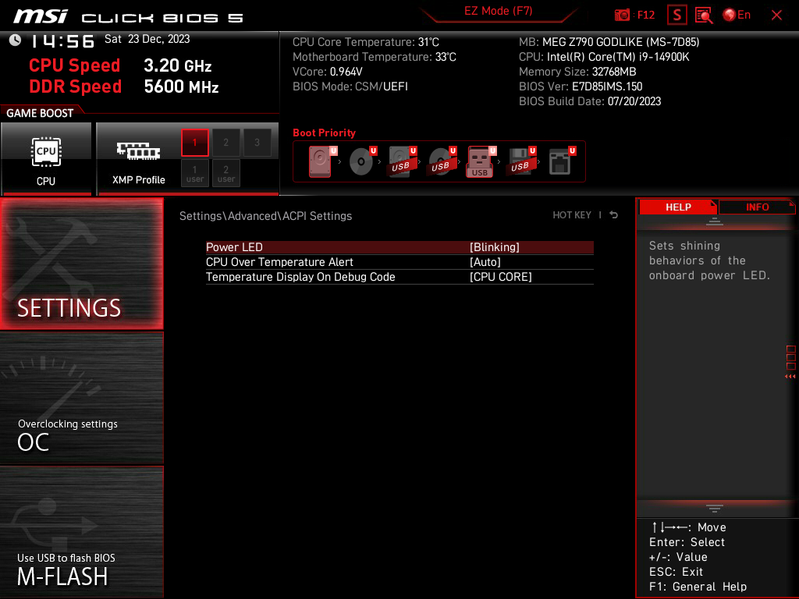Select the optical drive boot device icon
The width and height of the screenshot is (799, 599).
click(362, 161)
